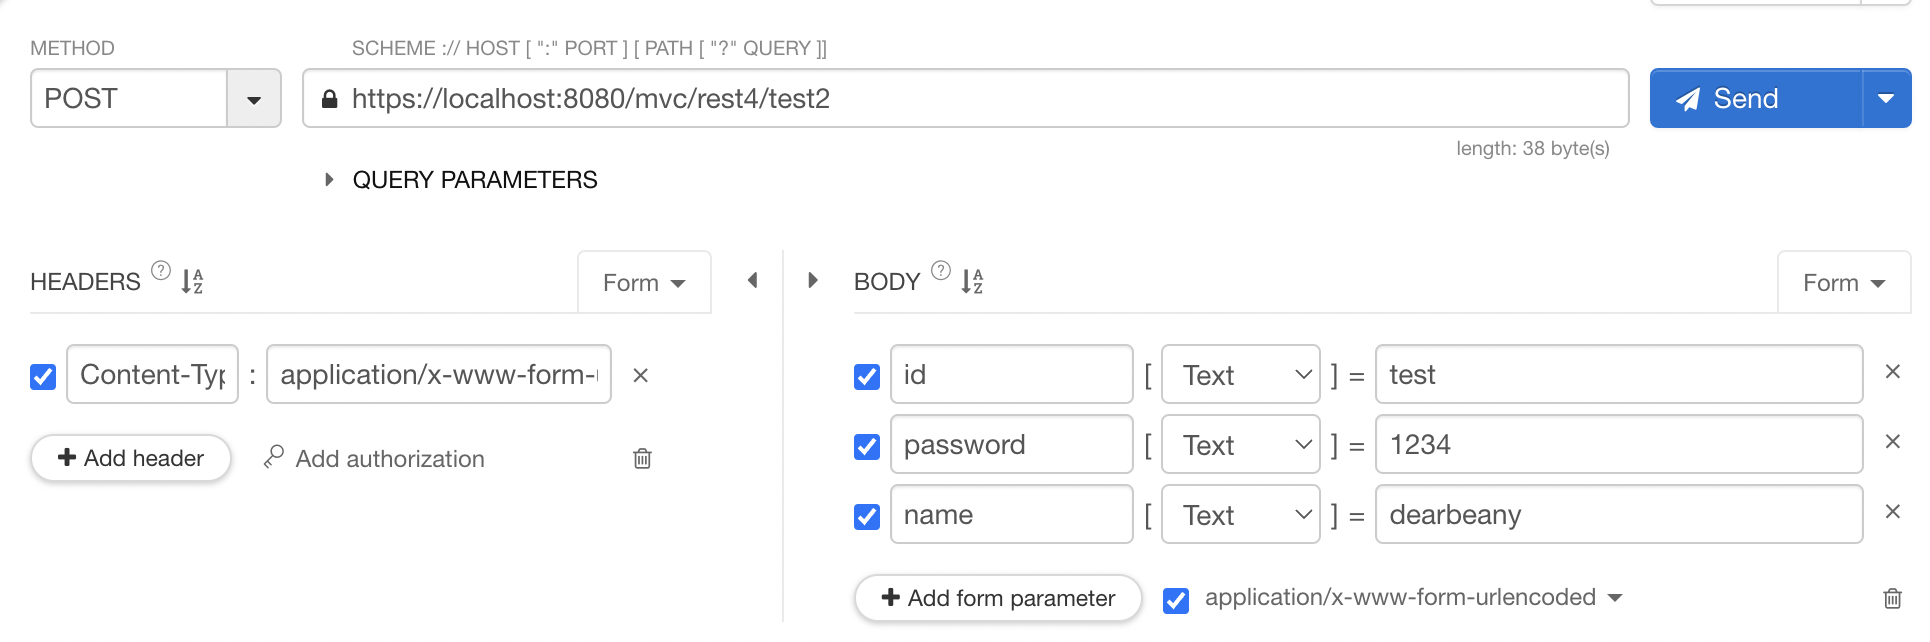Toggle the name parameter checkbox
Screen dimensions: 1930x642
tap(867, 516)
